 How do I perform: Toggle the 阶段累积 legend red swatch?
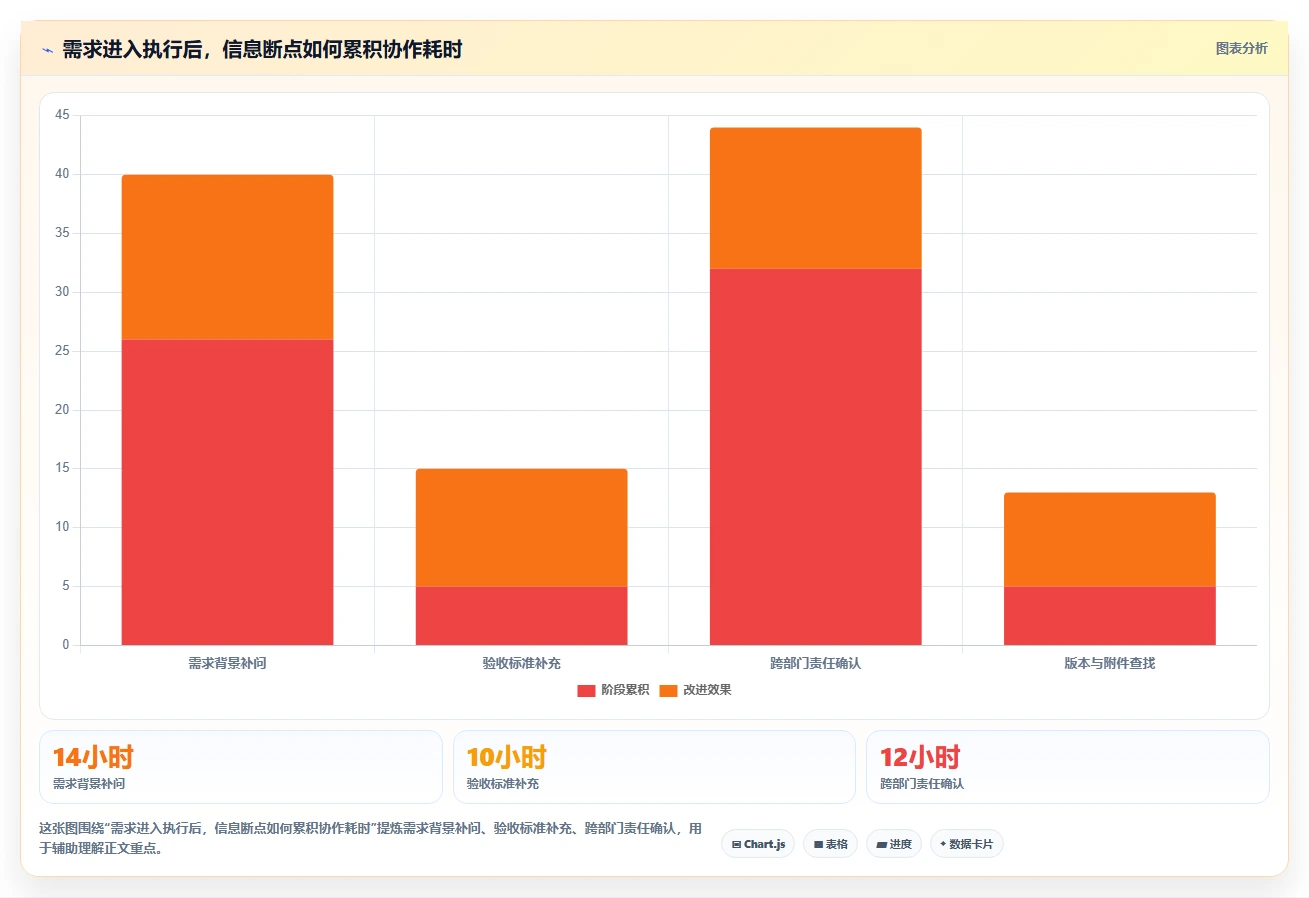[x=586, y=690]
